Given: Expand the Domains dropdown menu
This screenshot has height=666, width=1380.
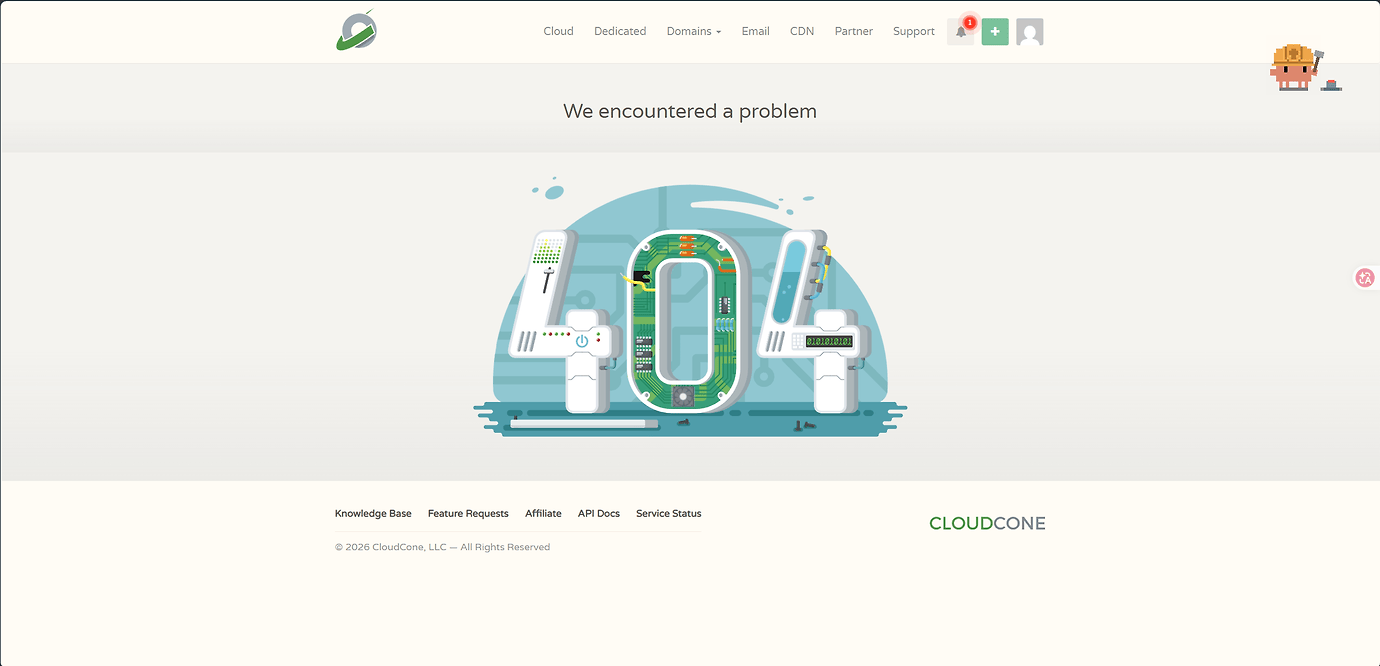Looking at the screenshot, I should [694, 31].
